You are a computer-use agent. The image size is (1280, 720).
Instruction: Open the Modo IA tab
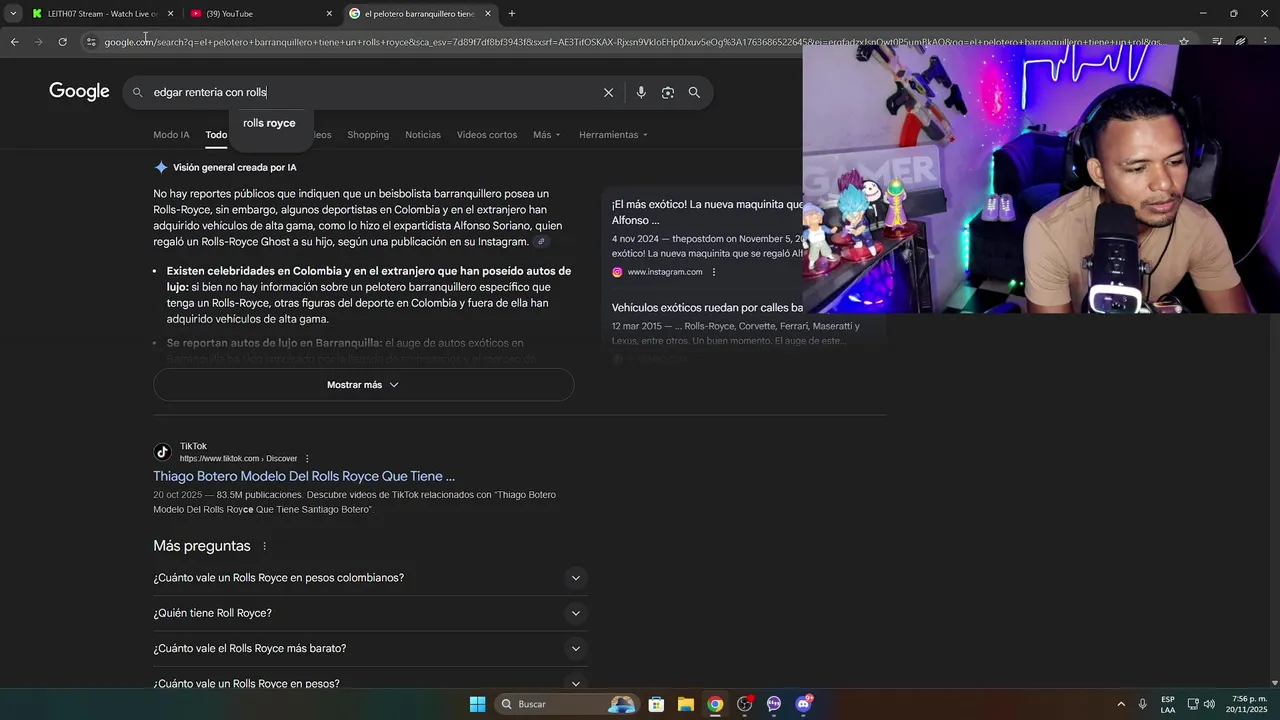pyautogui.click(x=171, y=135)
